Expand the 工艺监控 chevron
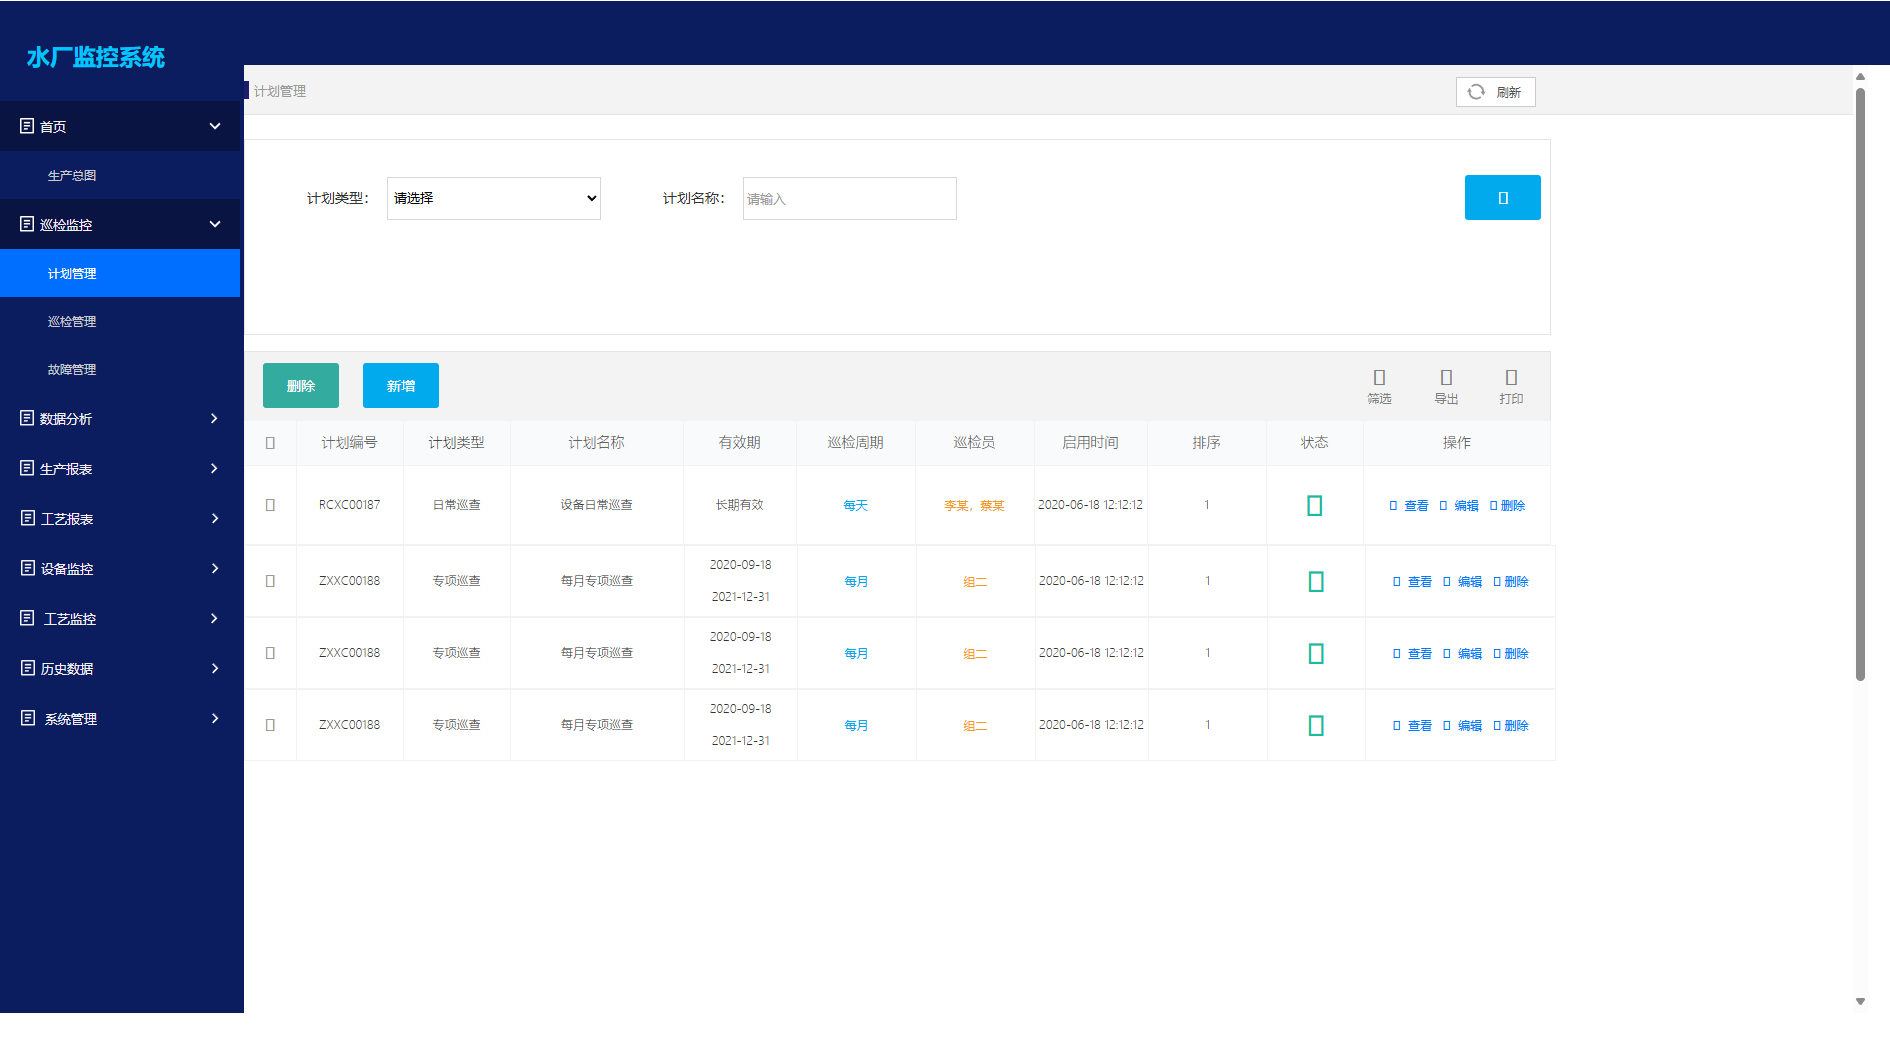This screenshot has width=1890, height=1054. click(214, 618)
